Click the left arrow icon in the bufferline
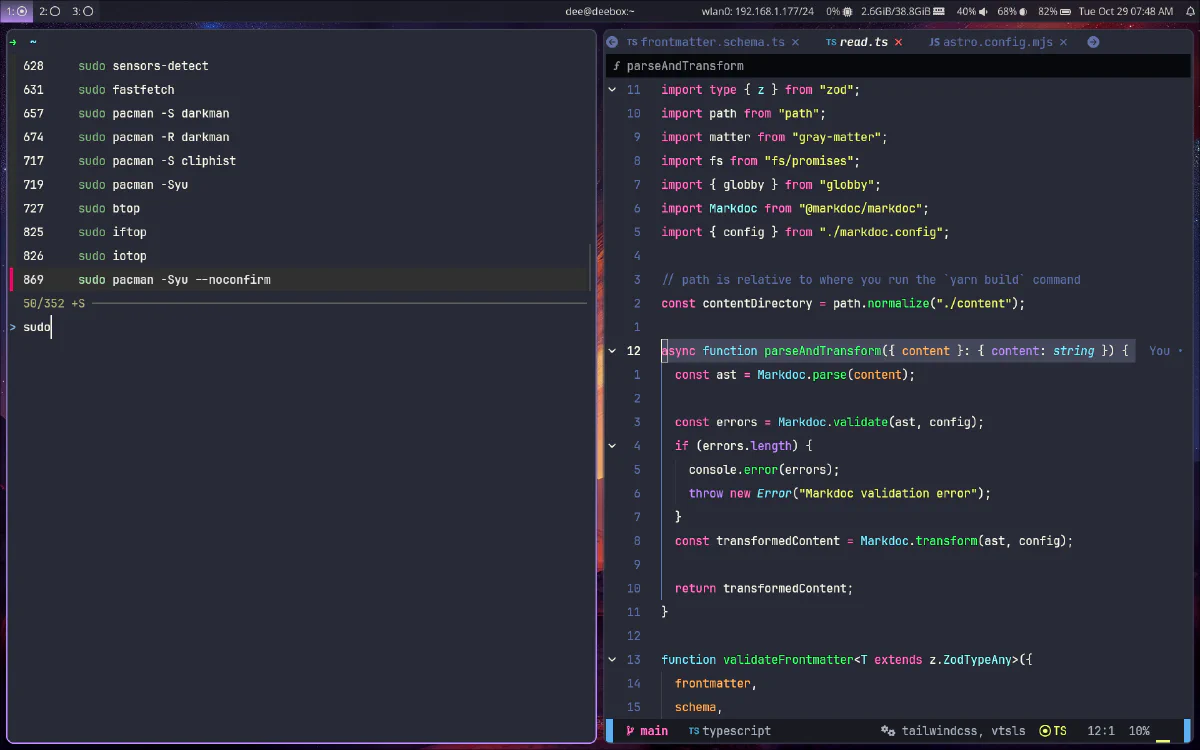This screenshot has height=750, width=1200. pyautogui.click(x=610, y=42)
